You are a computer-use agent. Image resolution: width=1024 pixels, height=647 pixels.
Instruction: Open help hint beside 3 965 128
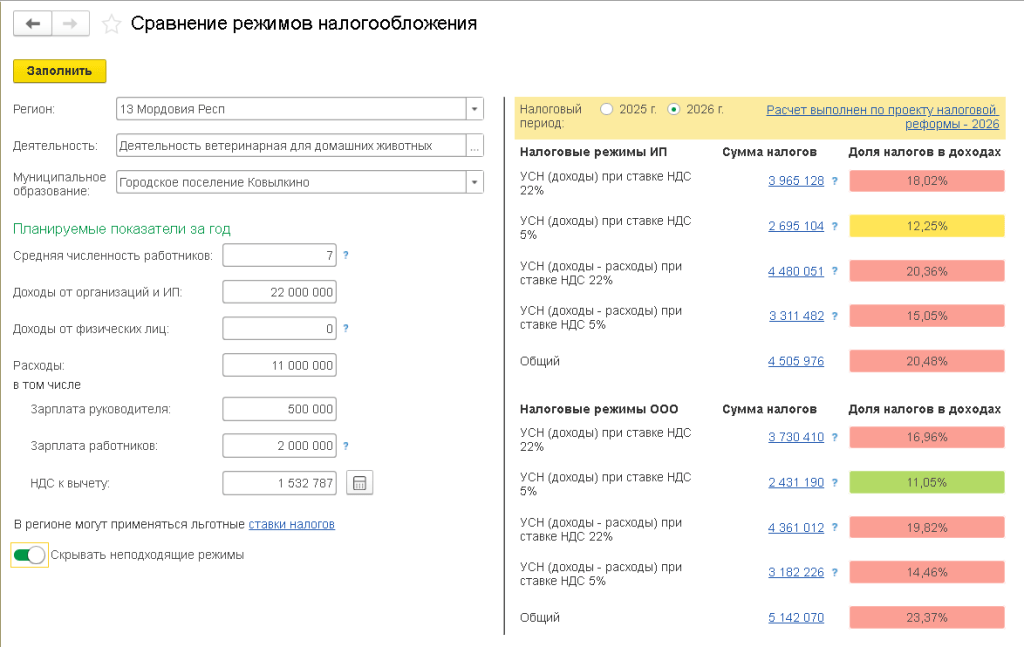tap(834, 181)
